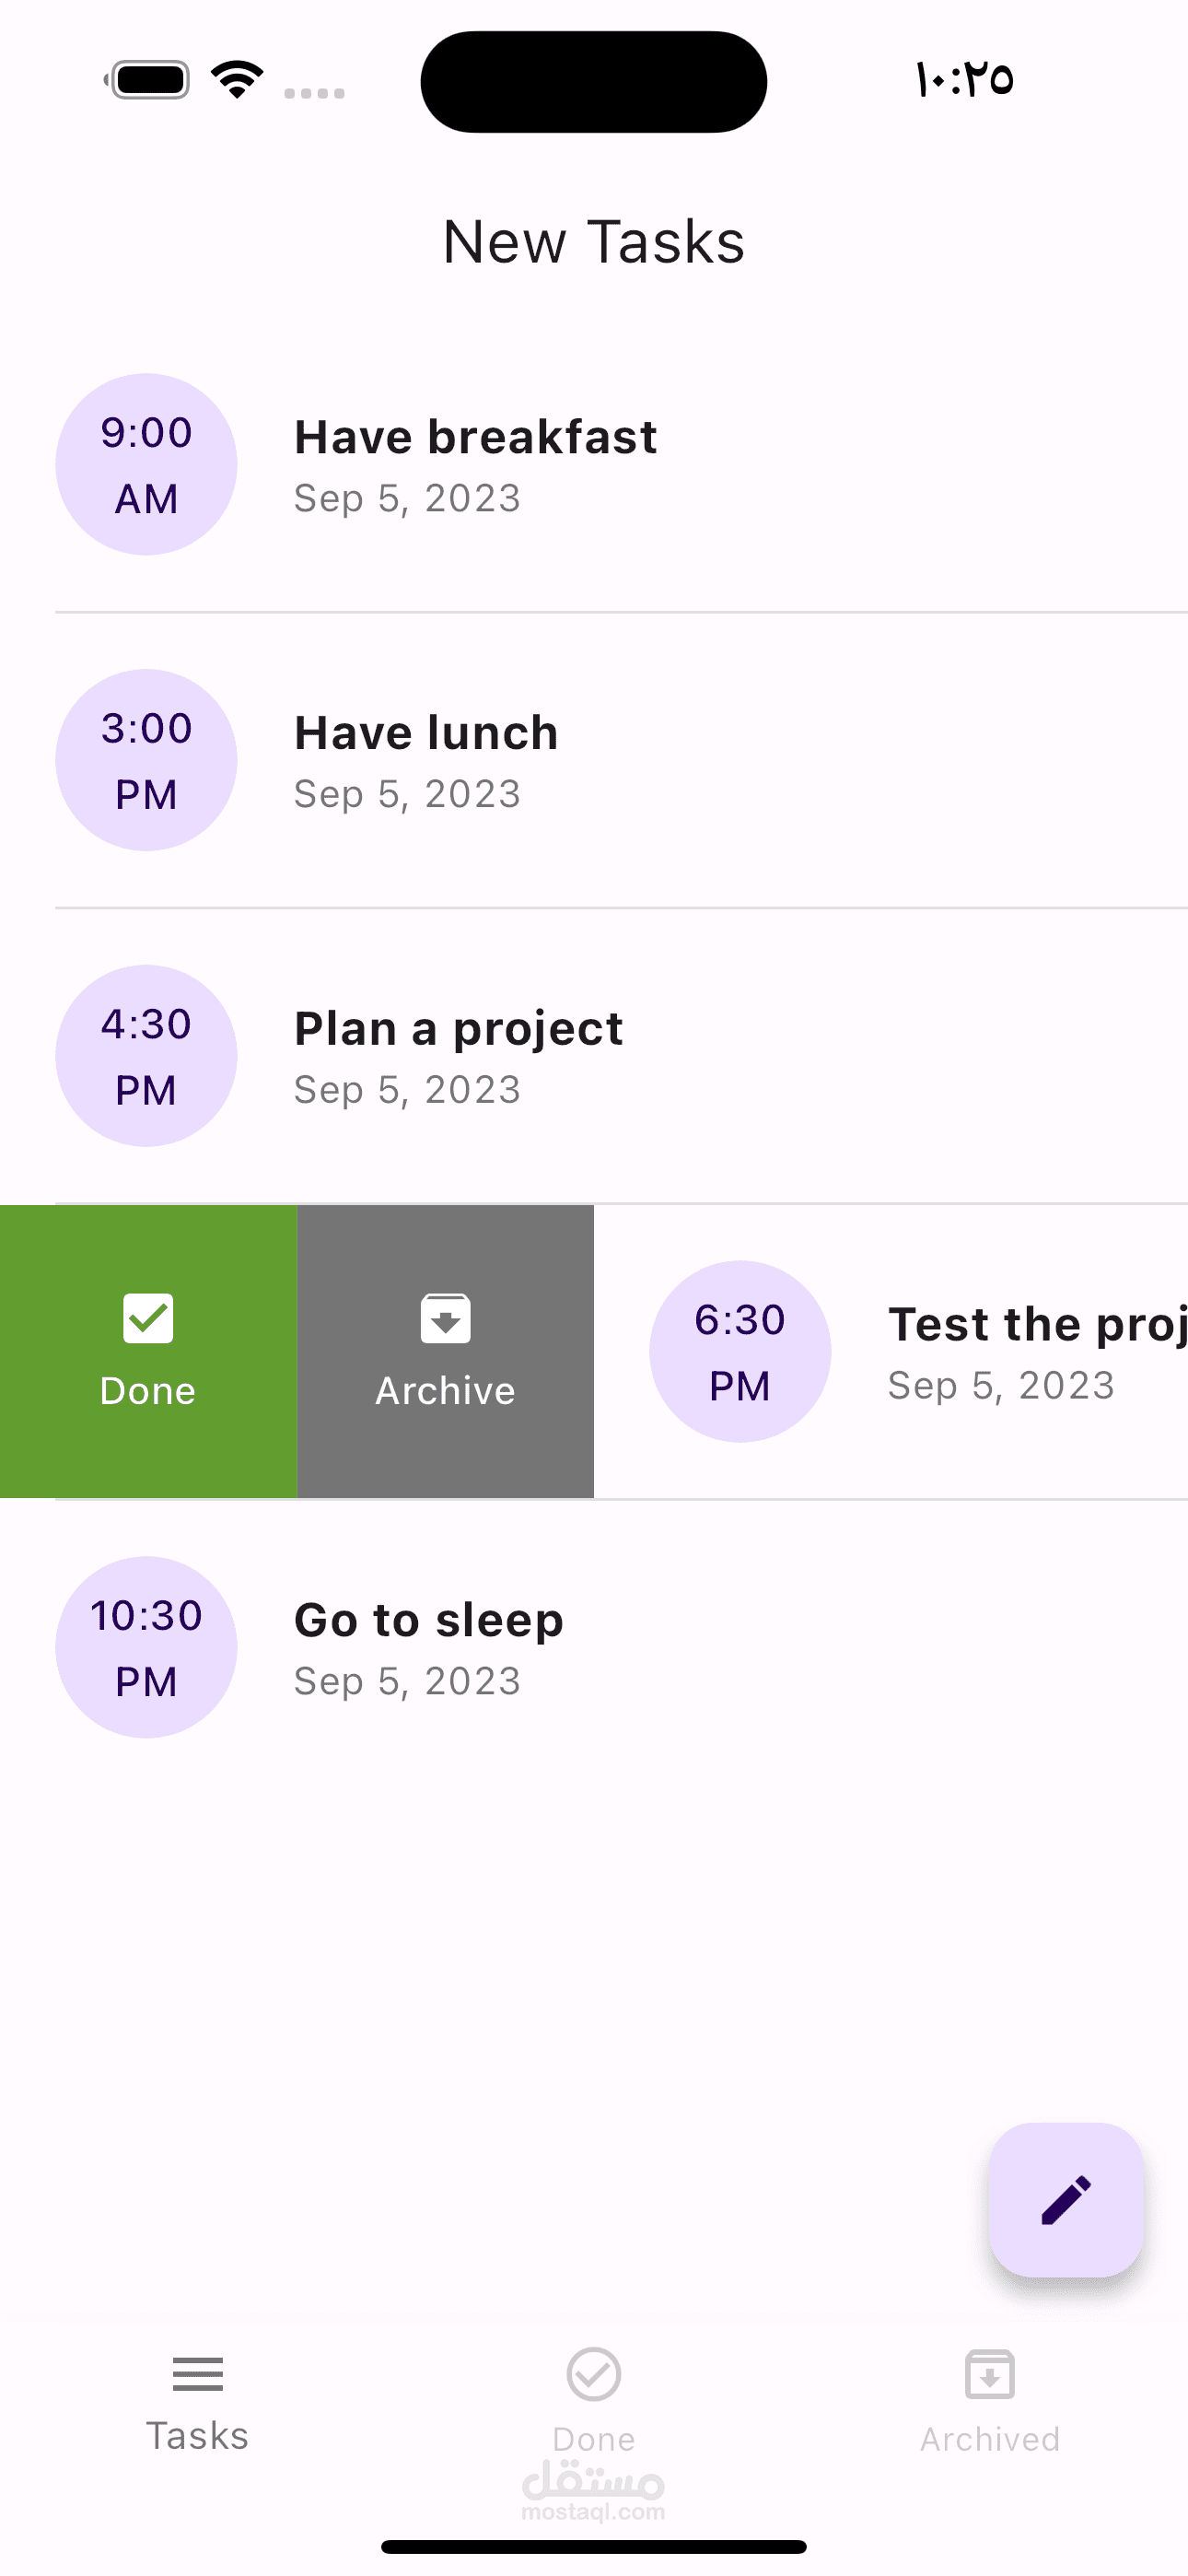
Task: Tap the hamburger Tasks icon in bottom bar
Action: [x=197, y=2374]
